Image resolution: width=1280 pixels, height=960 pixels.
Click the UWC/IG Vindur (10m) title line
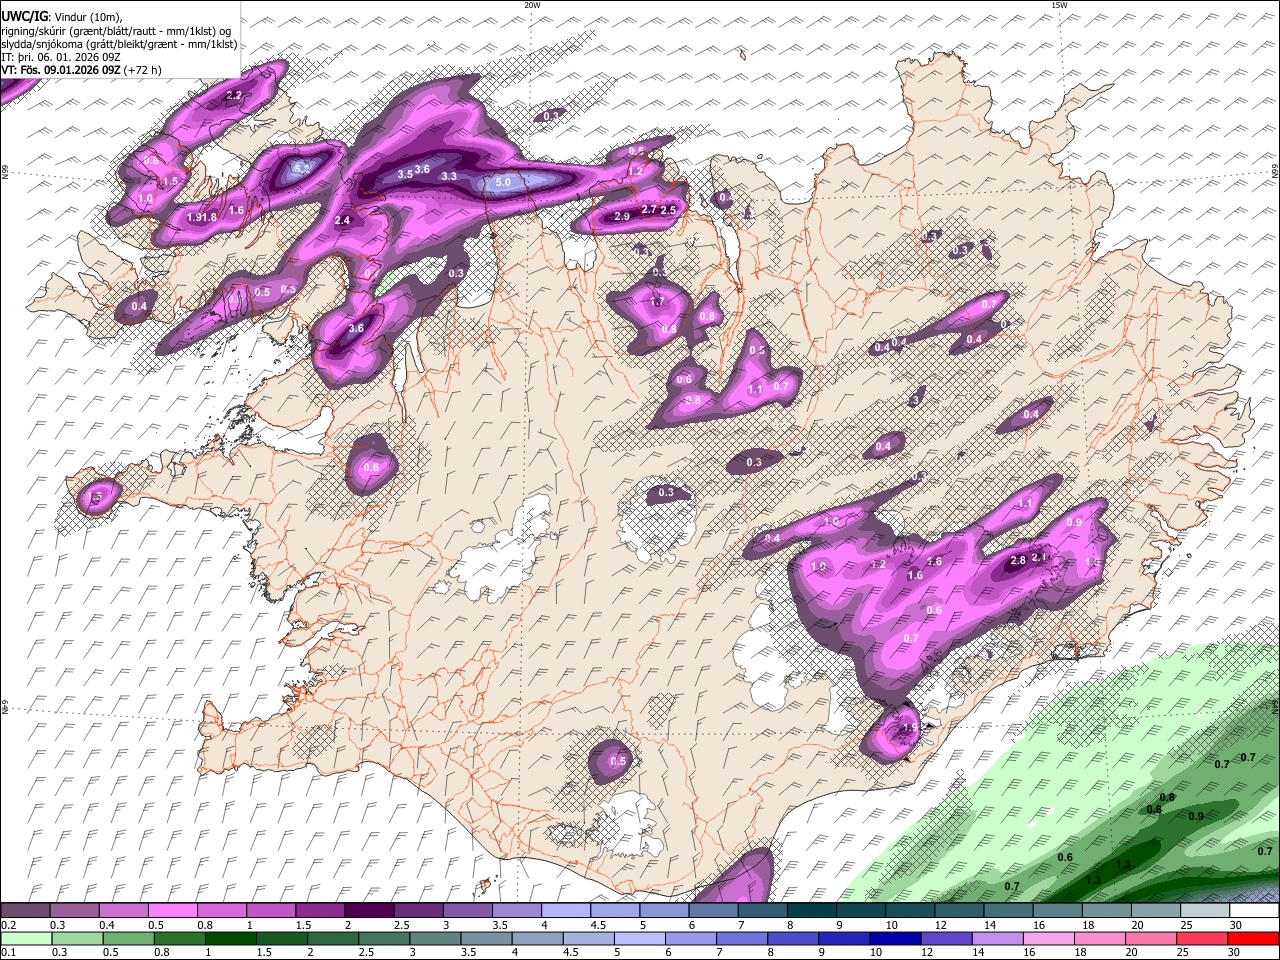62,16
